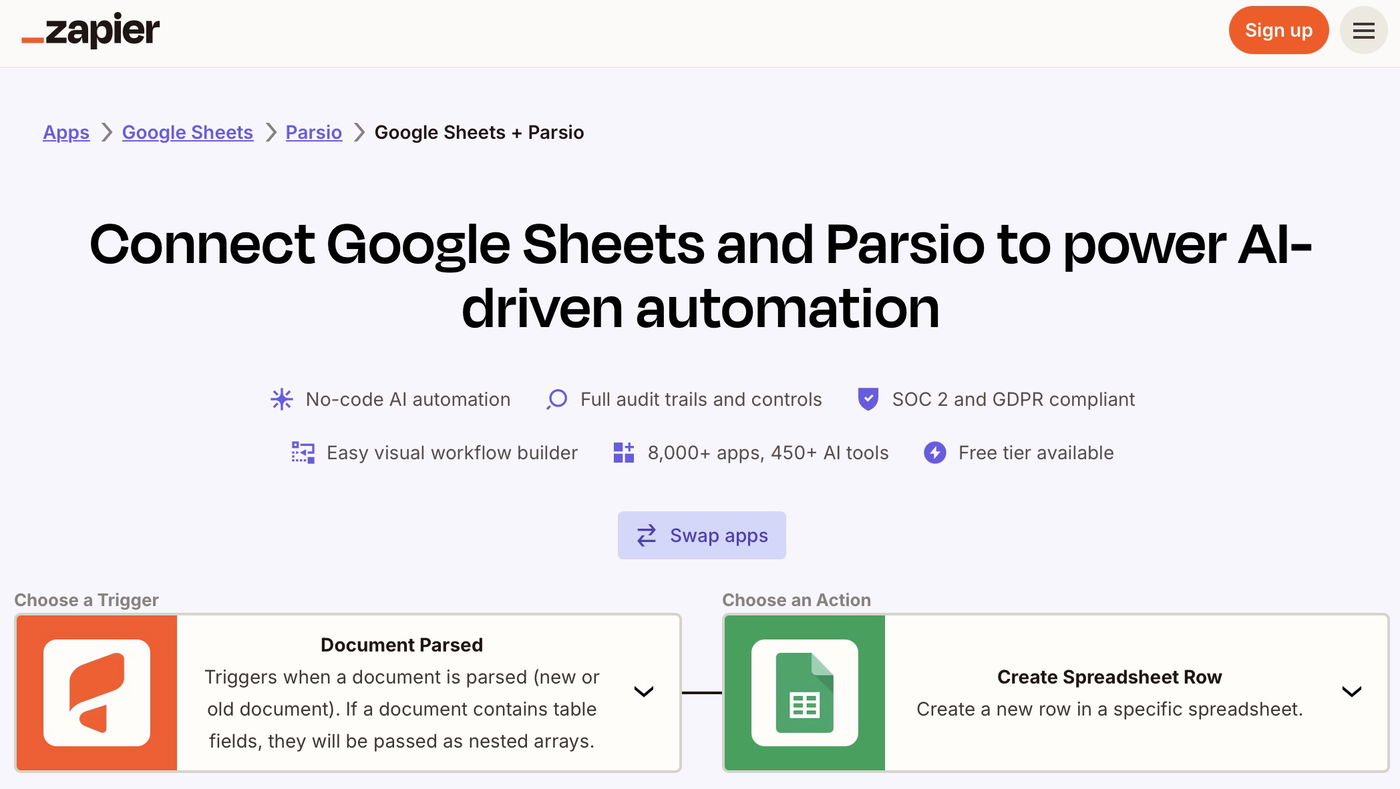Click the Choose an Action label
This screenshot has height=789, width=1400.
tap(796, 600)
